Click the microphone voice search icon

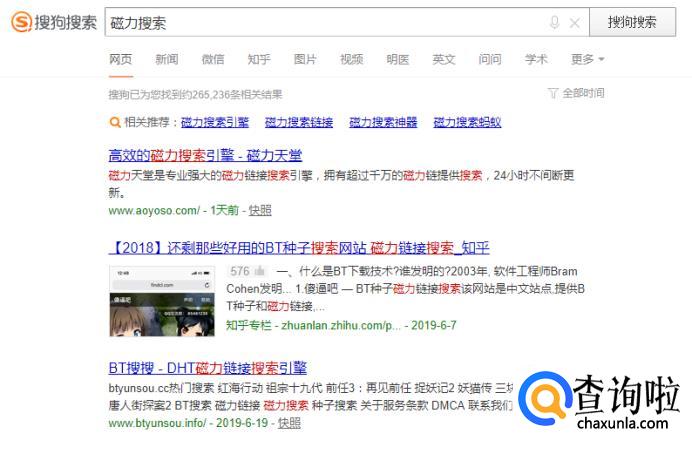[554, 23]
